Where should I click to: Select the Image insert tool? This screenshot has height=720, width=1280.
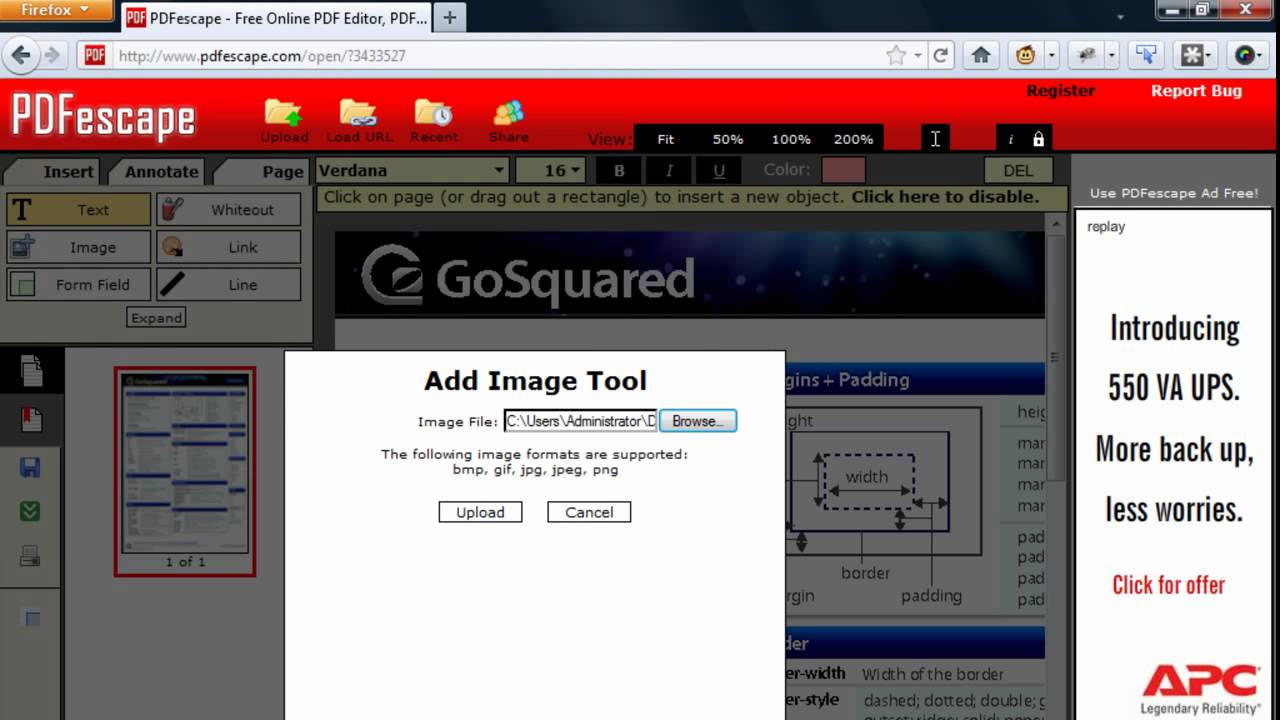tap(79, 247)
